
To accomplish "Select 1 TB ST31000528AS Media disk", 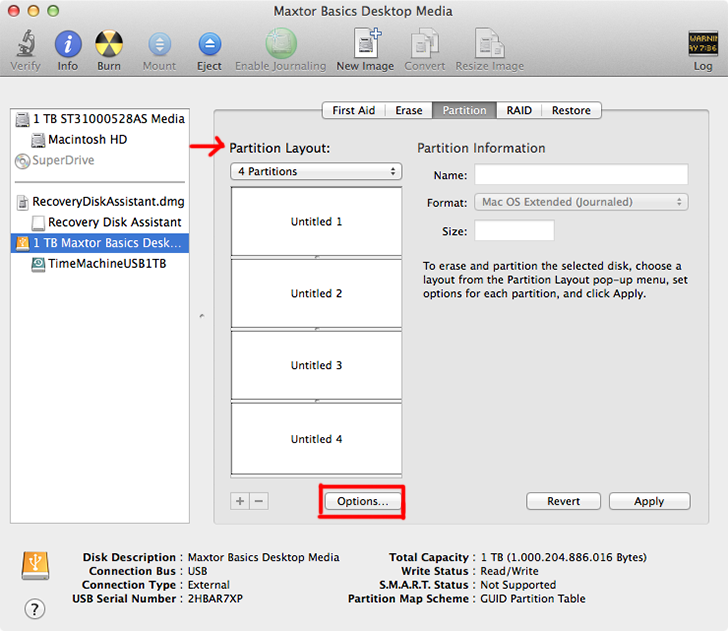I will pos(100,119).
